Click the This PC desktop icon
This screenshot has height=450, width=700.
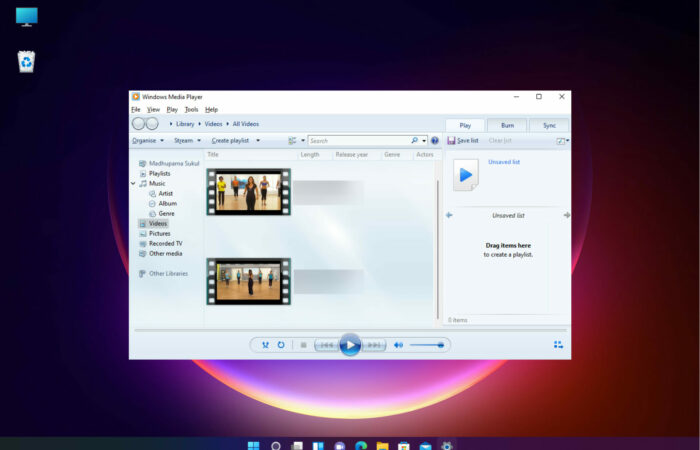[26, 17]
